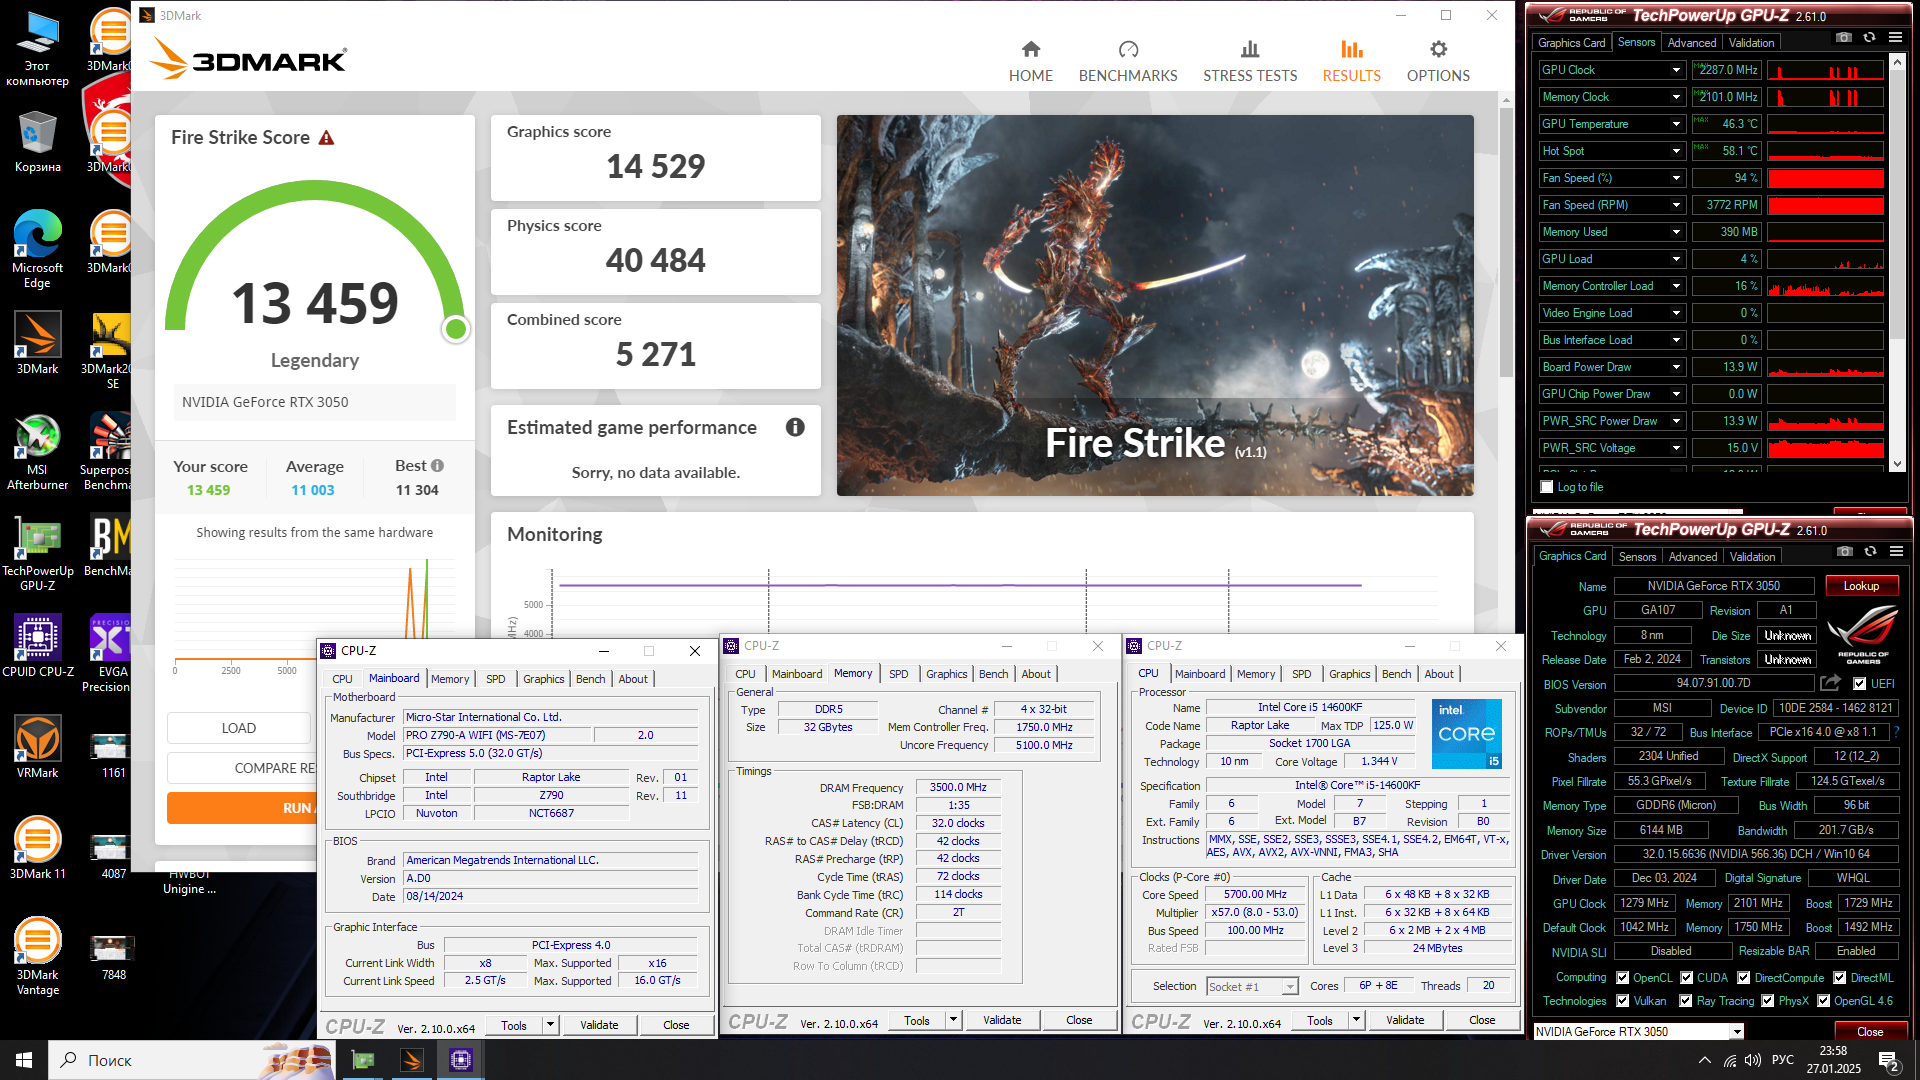This screenshot has height=1080, width=1920.
Task: Click Fire Strike preview image
Action: coord(1154,305)
